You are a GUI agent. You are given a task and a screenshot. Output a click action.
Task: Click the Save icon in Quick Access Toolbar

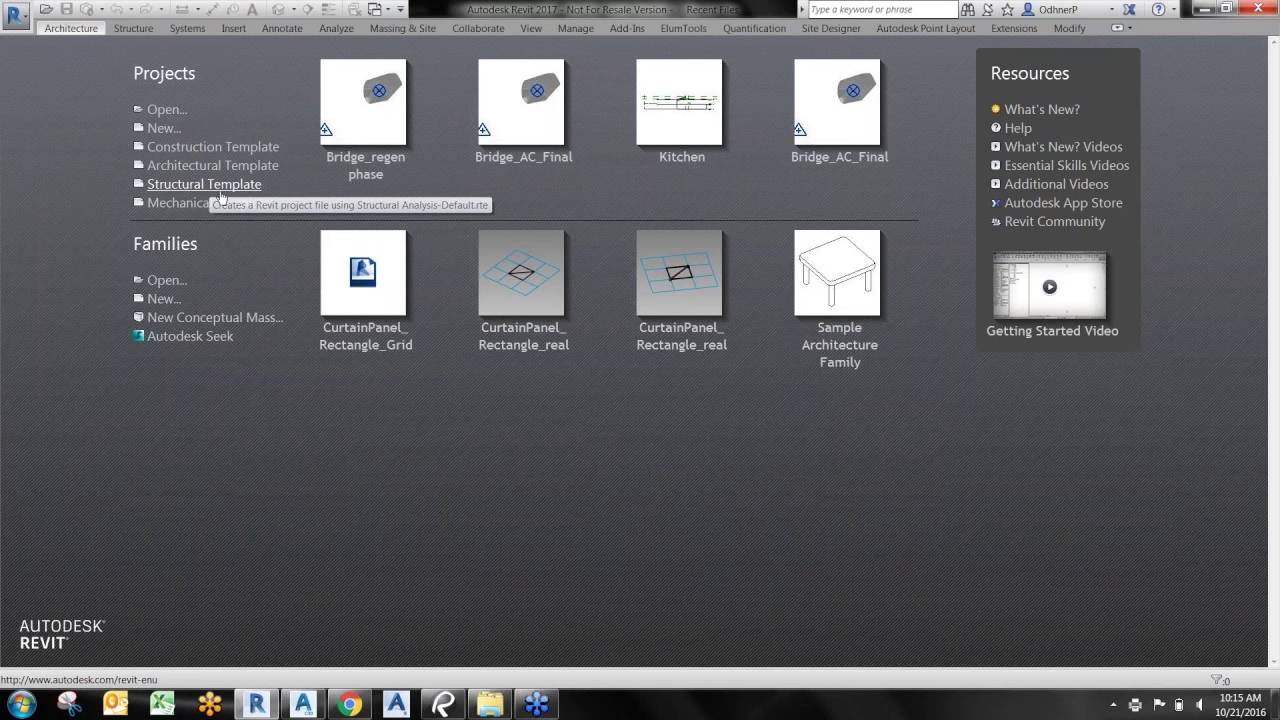[67, 9]
